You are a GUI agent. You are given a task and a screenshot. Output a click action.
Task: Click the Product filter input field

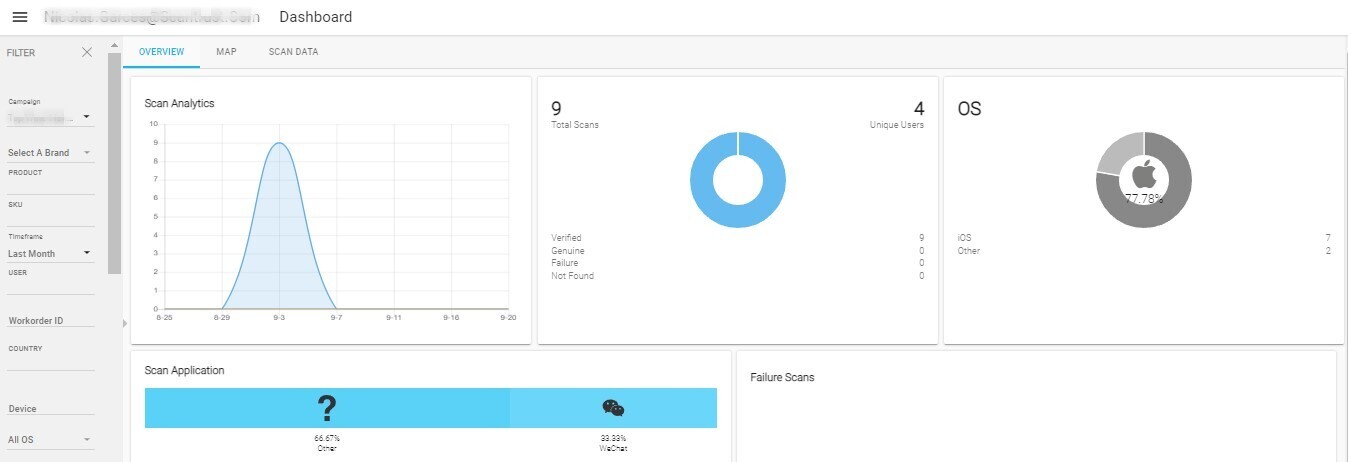coord(50,186)
